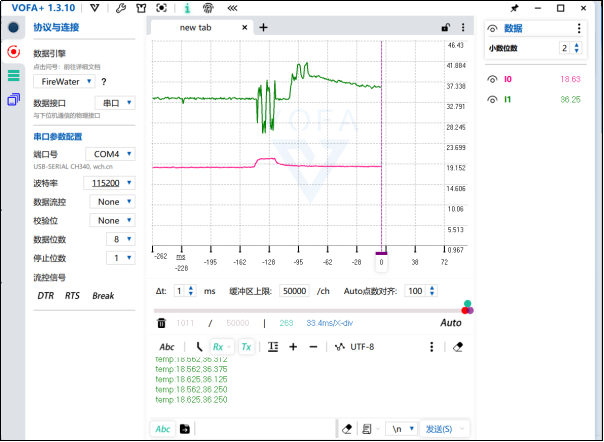Viewport: 604px width, 442px height.
Task: Toggle visibility of channel I0
Action: tap(492, 78)
